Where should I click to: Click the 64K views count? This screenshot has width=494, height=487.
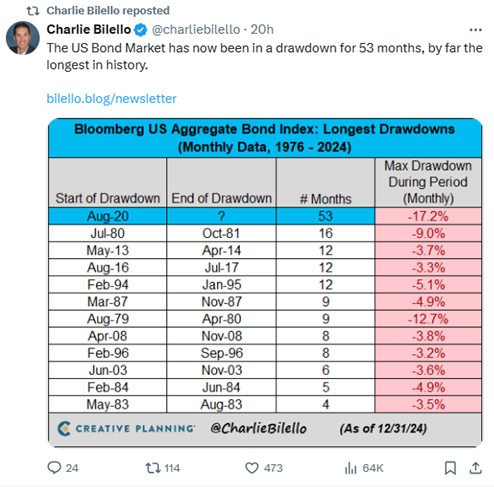(373, 468)
